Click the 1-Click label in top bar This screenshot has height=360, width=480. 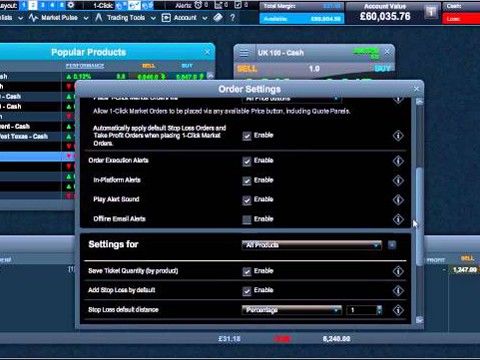103,5
